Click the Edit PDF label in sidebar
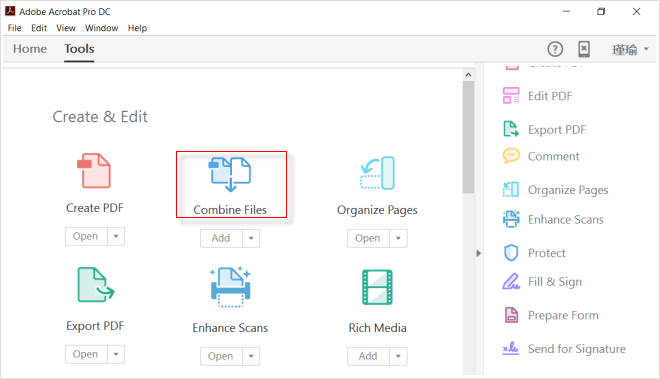This screenshot has height=379, width=660. (x=550, y=96)
